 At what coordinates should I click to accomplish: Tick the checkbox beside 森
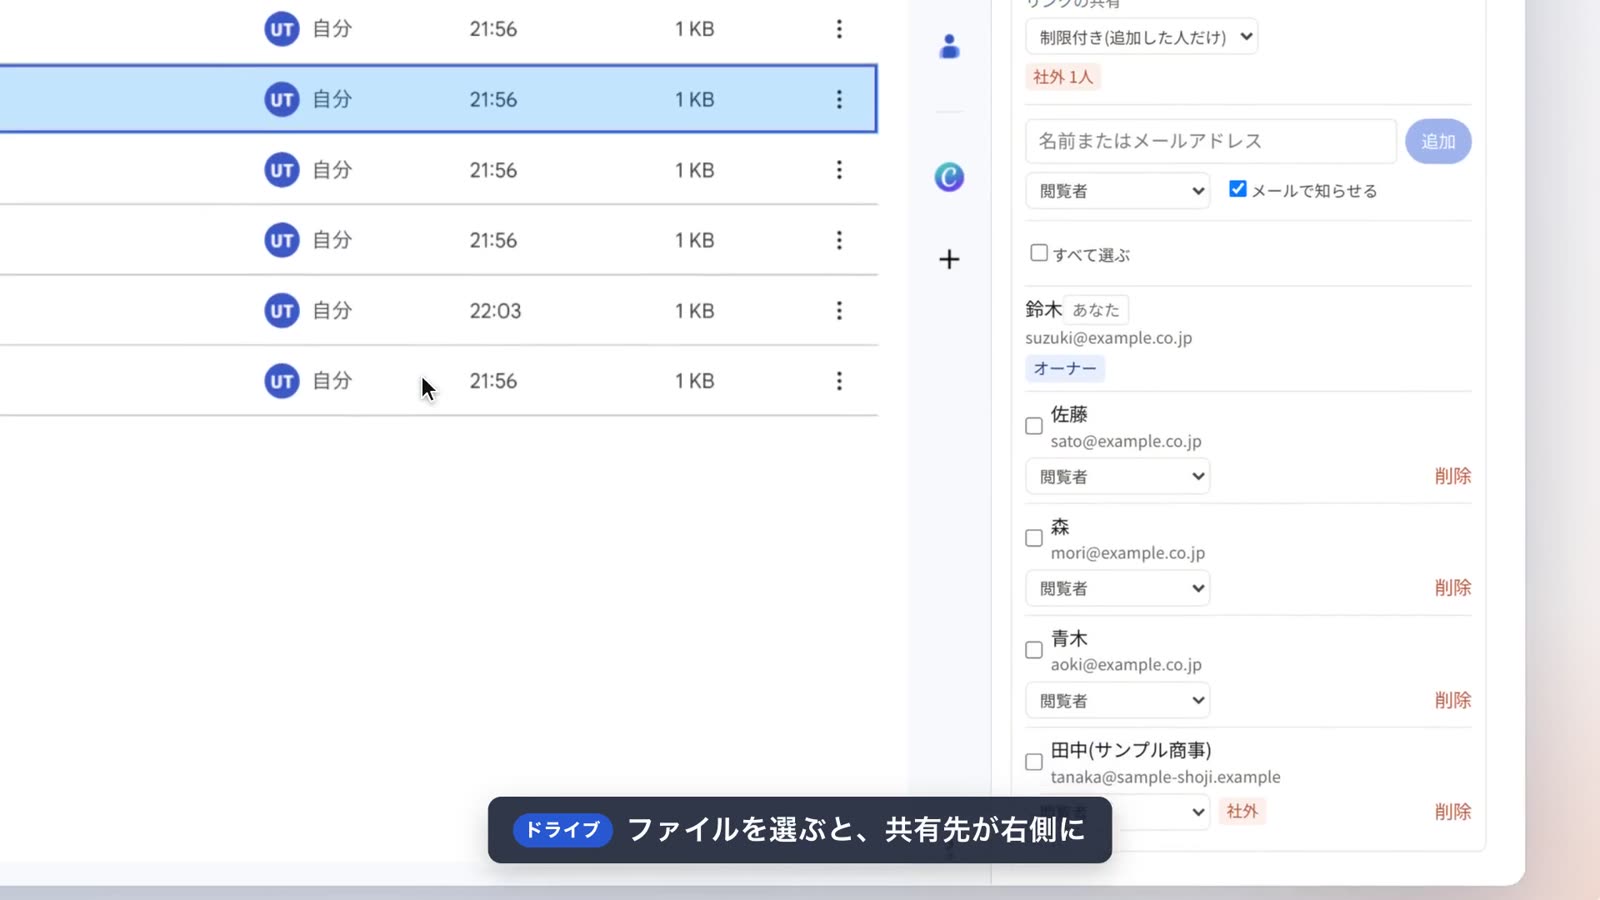pyautogui.click(x=1034, y=538)
